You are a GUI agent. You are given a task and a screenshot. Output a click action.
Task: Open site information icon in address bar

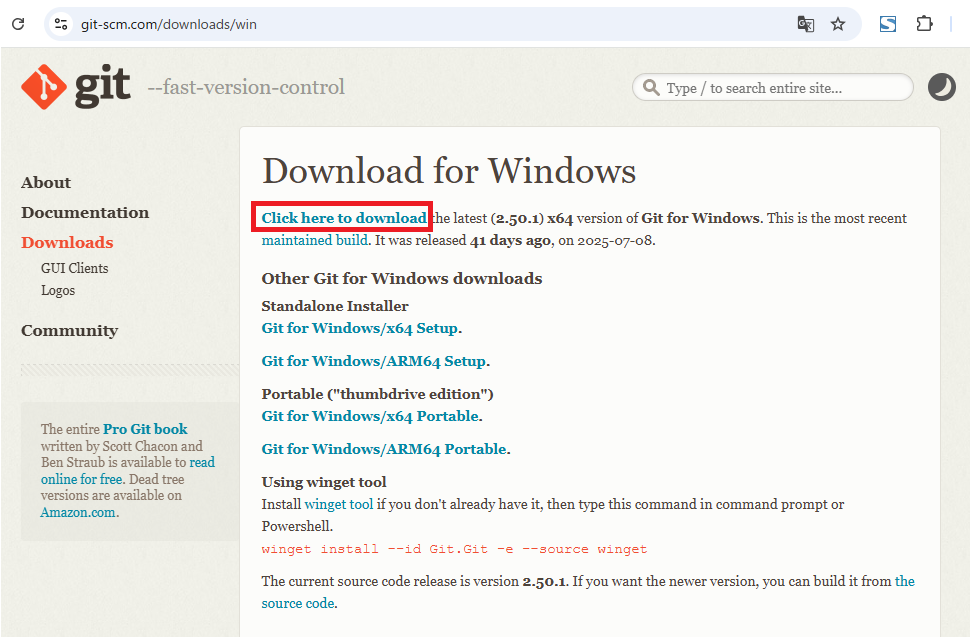click(61, 24)
